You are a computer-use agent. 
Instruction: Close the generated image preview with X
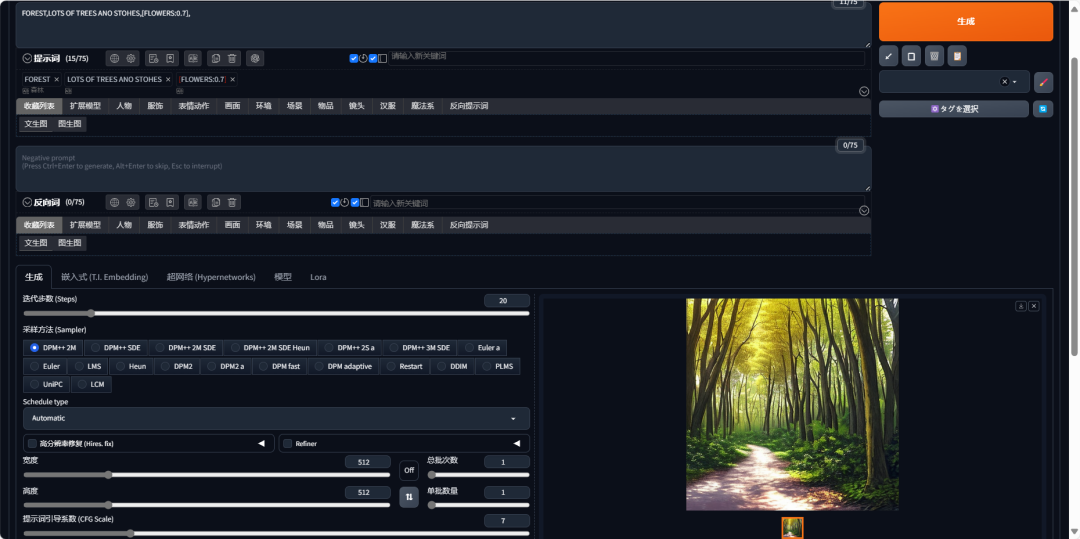click(x=1034, y=306)
